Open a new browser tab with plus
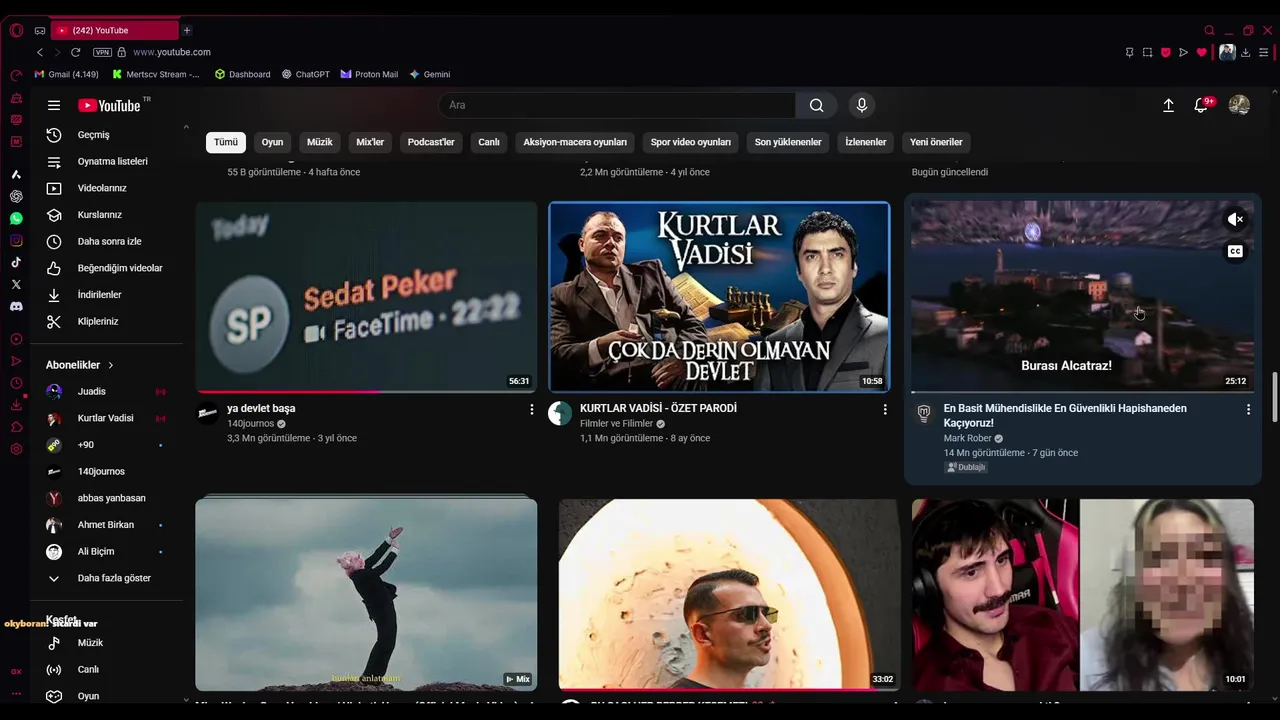The image size is (1280, 720). point(186,30)
